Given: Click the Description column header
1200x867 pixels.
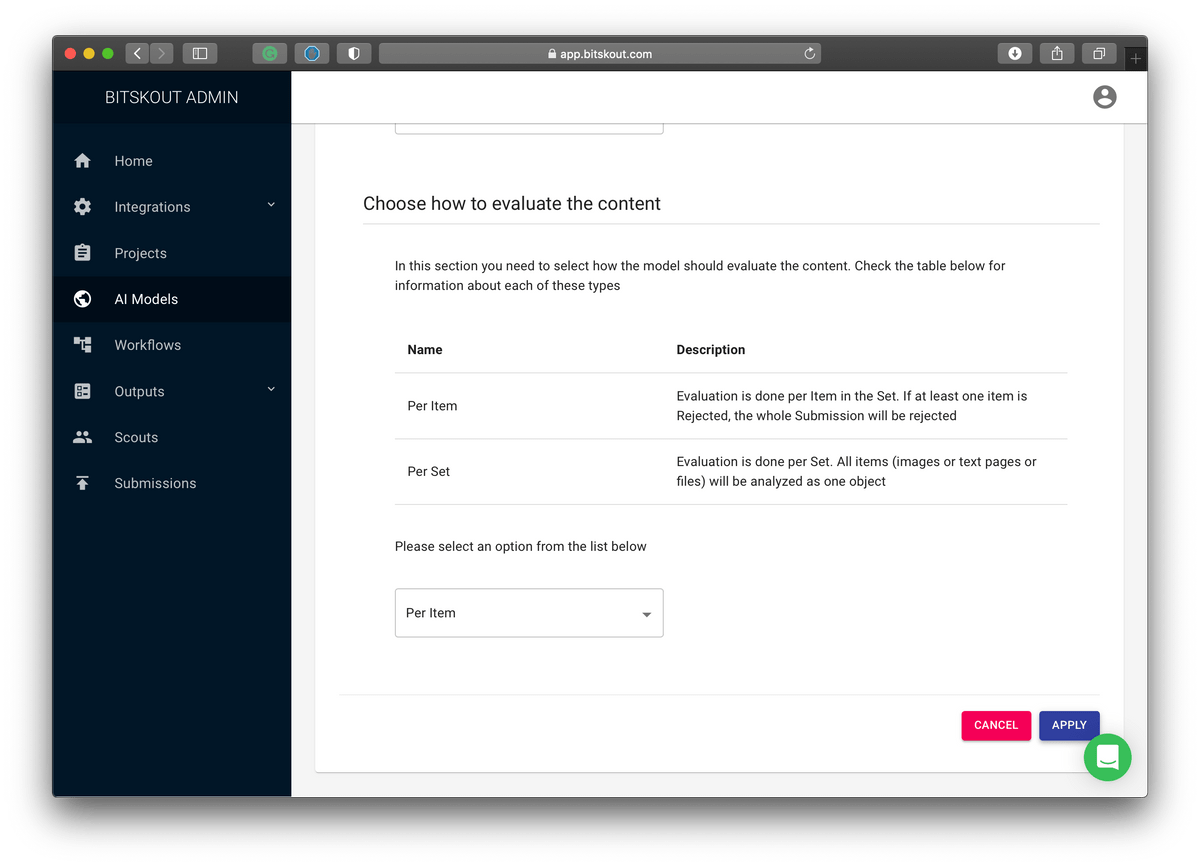Looking at the screenshot, I should click(x=711, y=350).
